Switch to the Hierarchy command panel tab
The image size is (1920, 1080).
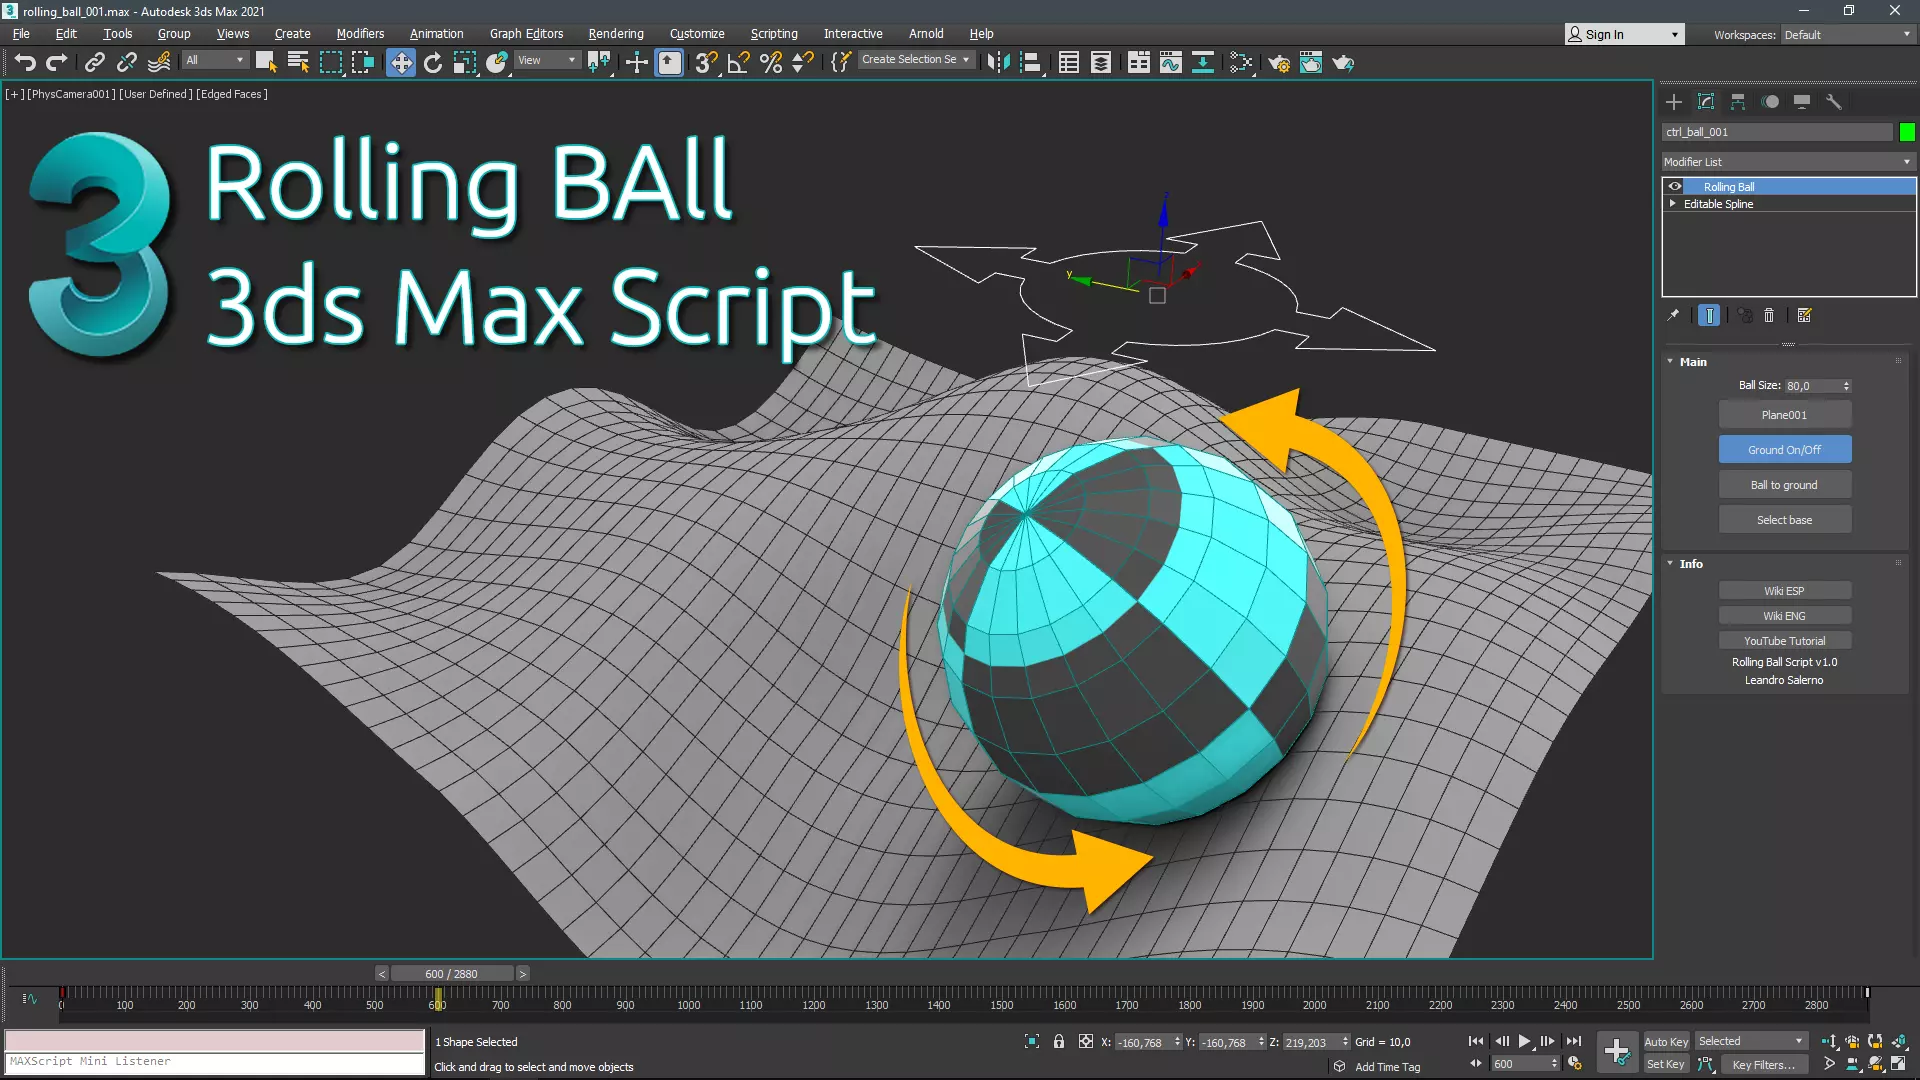point(1738,102)
